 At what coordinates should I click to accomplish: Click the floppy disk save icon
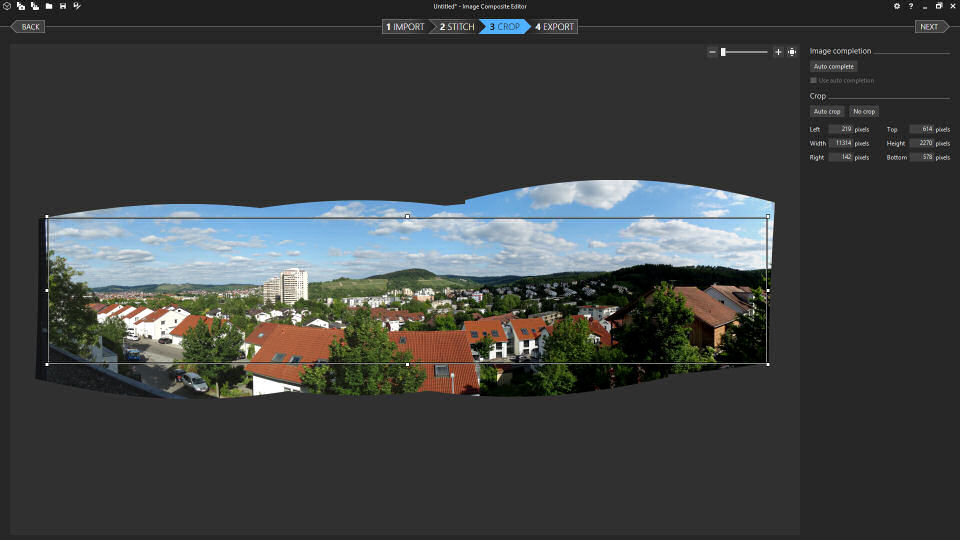click(x=63, y=6)
